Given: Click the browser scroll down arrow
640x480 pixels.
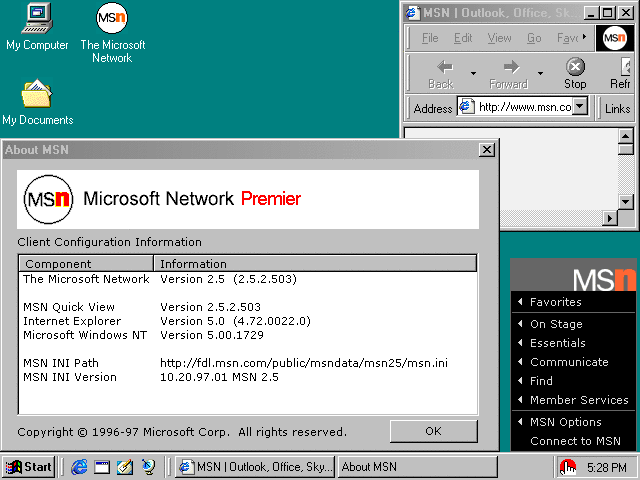Looking at the screenshot, I should [625, 201].
